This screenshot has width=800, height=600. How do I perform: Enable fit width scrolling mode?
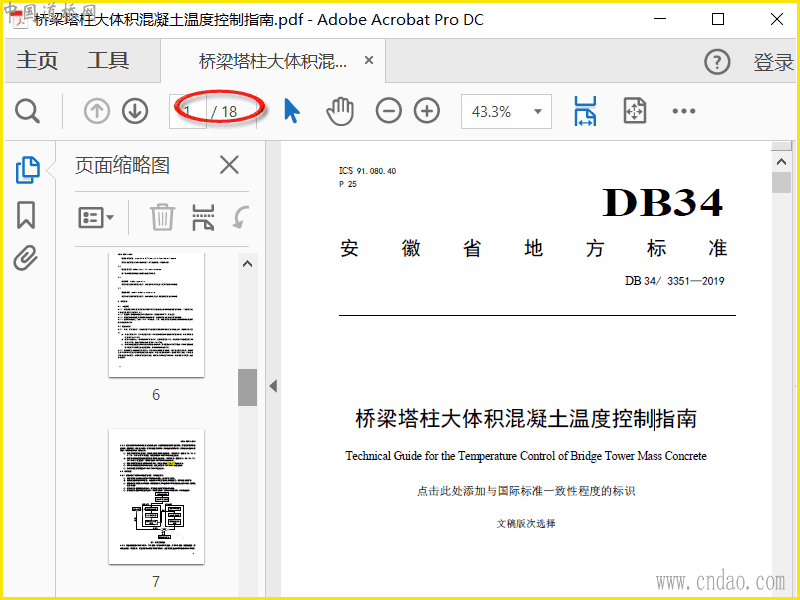(585, 111)
